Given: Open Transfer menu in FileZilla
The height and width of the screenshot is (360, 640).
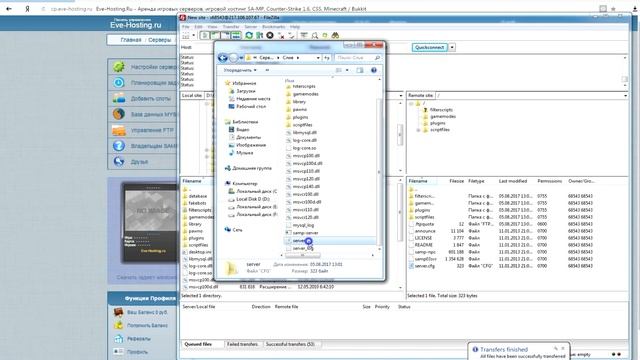Looking at the screenshot, I should pyautogui.click(x=231, y=27).
